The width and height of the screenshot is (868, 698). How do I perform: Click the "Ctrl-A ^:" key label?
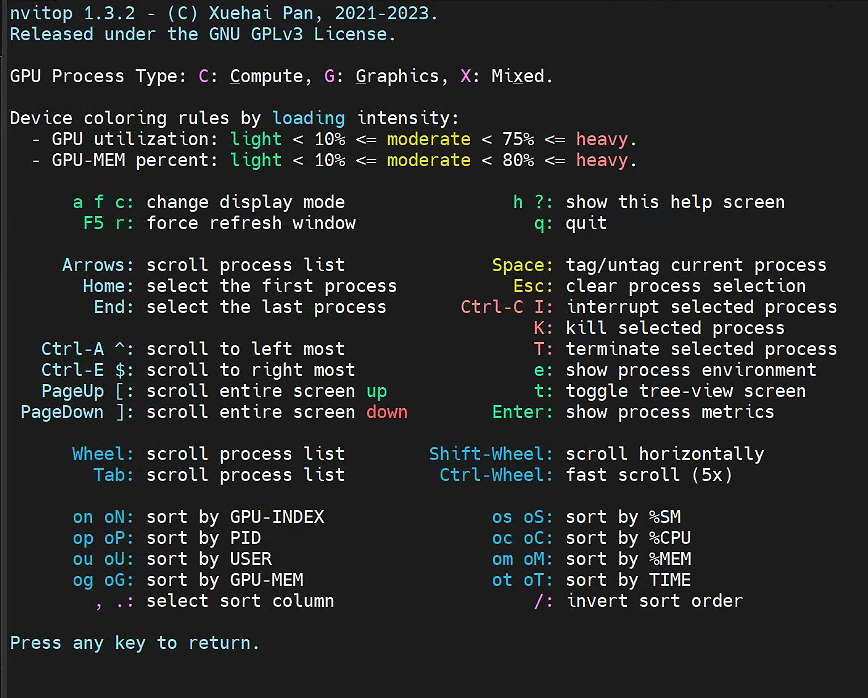[88, 349]
